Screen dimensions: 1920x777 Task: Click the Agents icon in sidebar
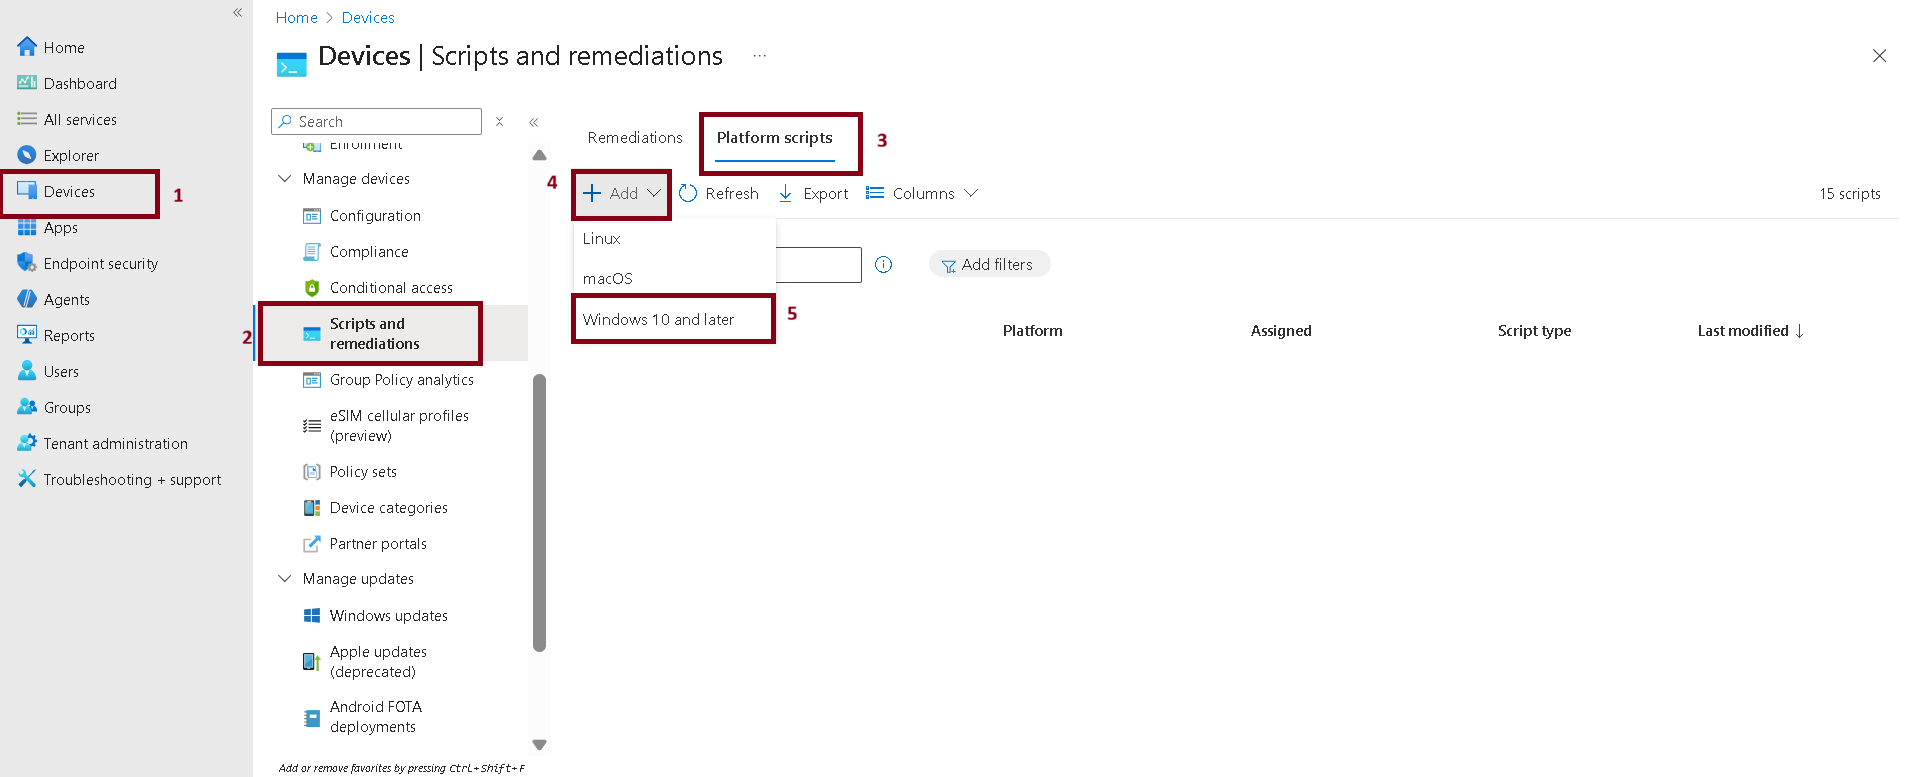(27, 299)
